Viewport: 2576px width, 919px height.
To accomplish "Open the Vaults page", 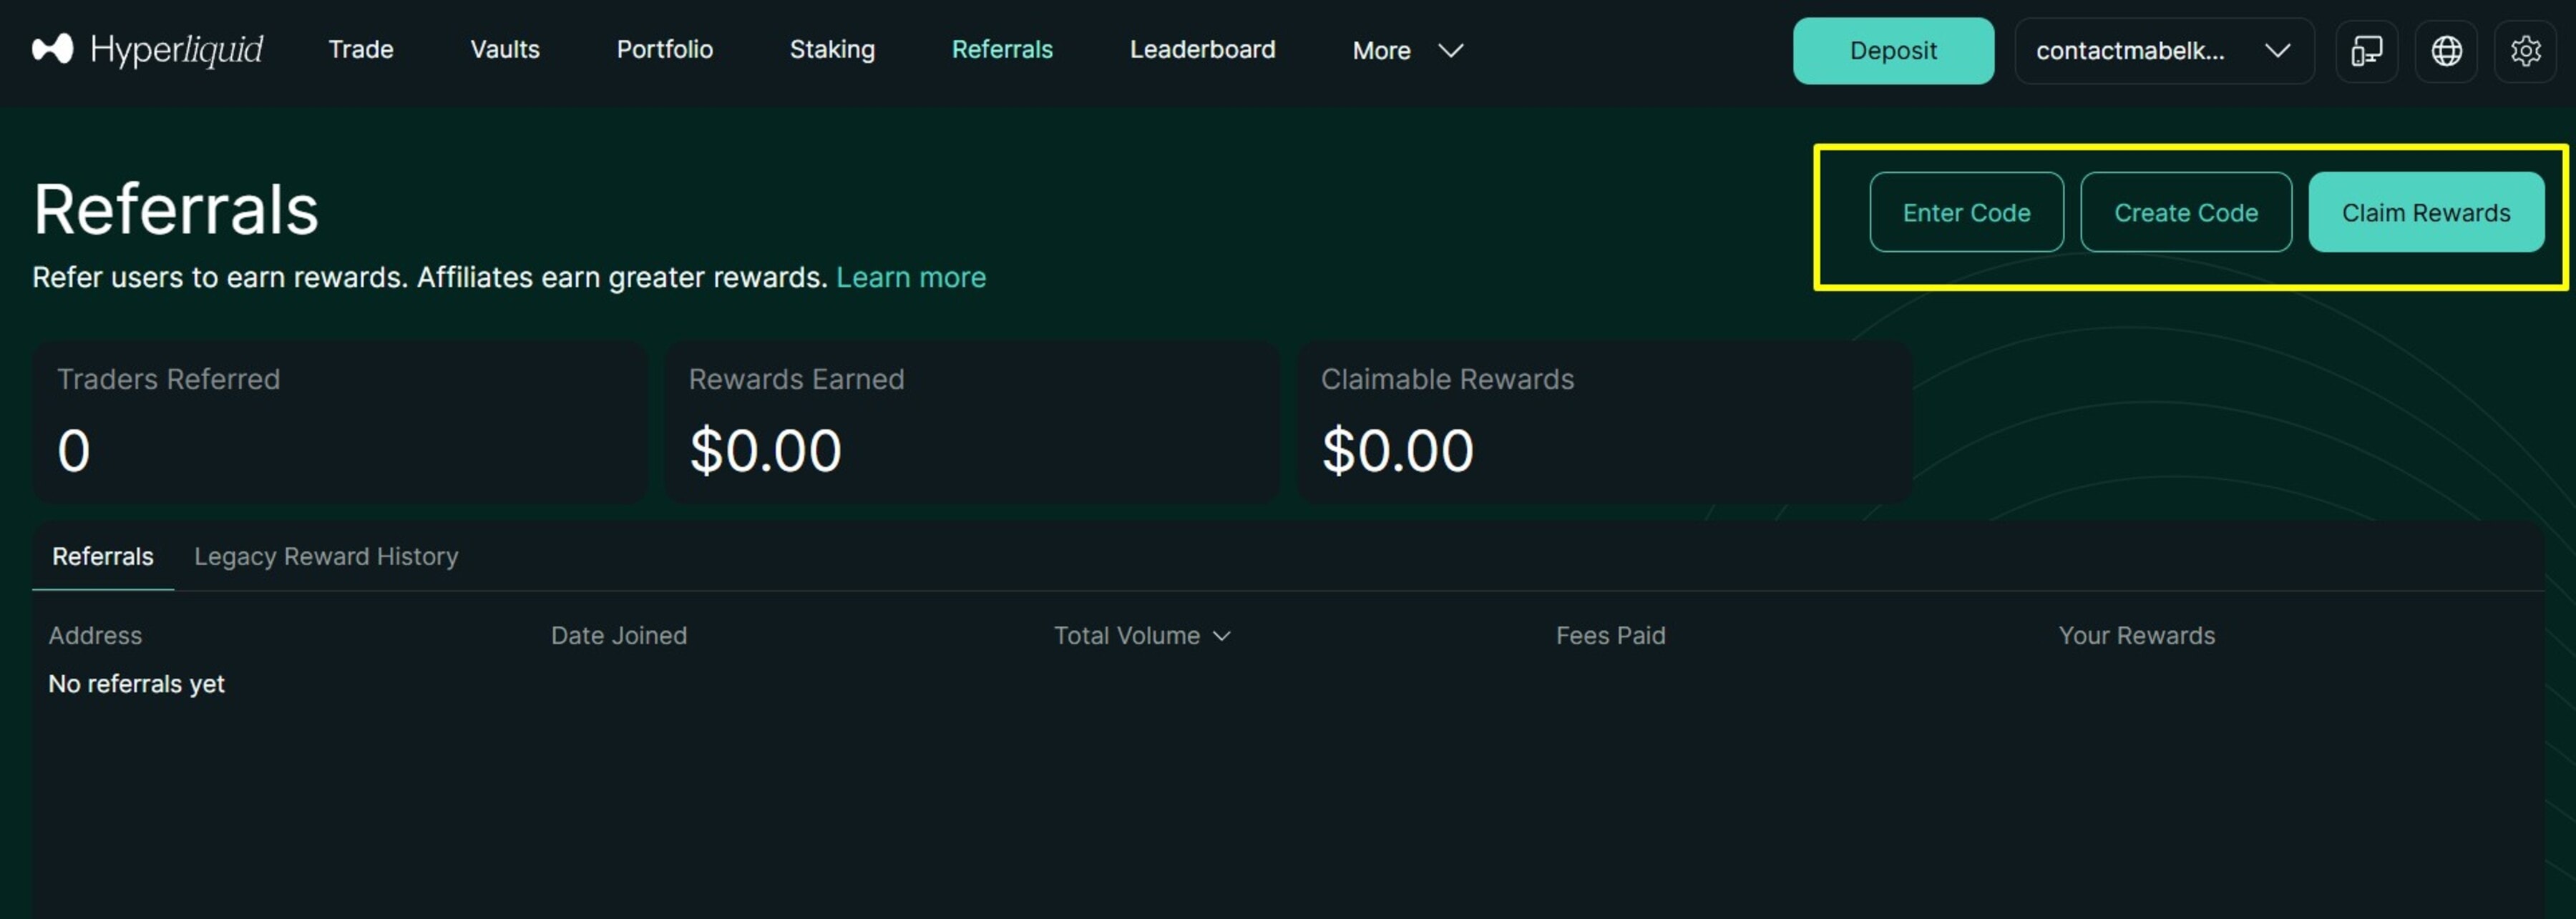I will (x=505, y=50).
